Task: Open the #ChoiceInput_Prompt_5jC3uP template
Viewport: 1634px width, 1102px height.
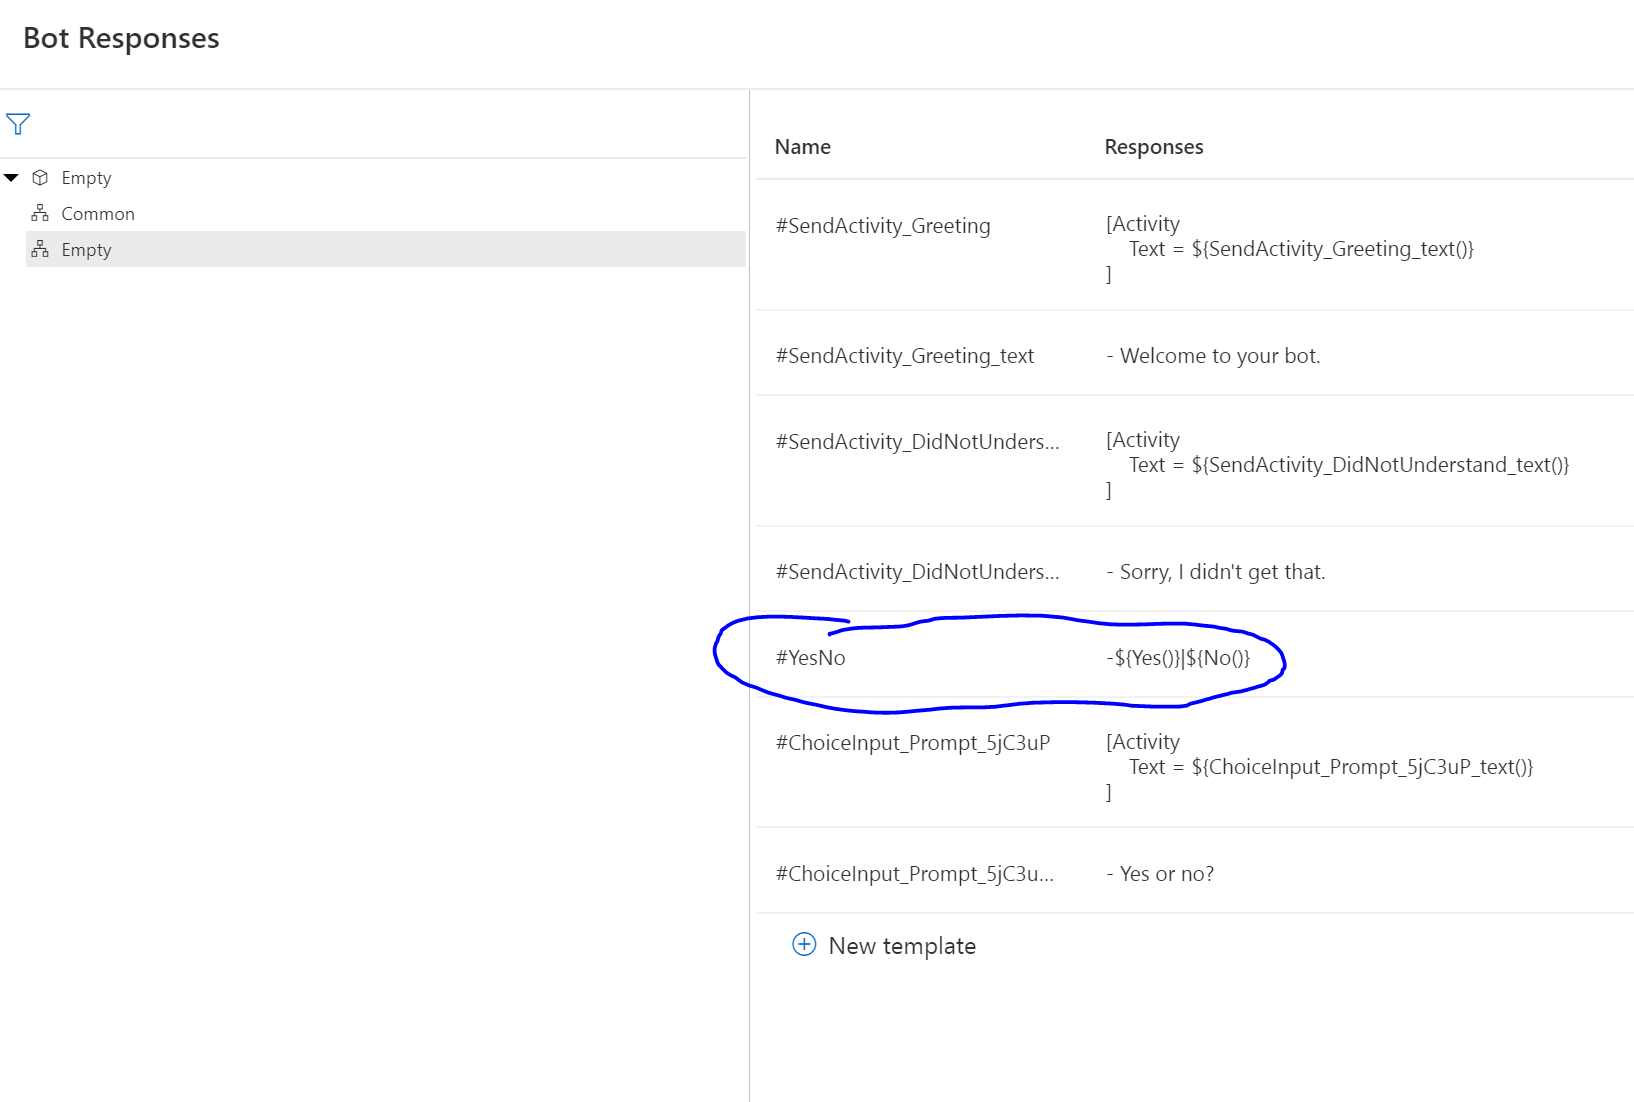Action: pos(913,742)
